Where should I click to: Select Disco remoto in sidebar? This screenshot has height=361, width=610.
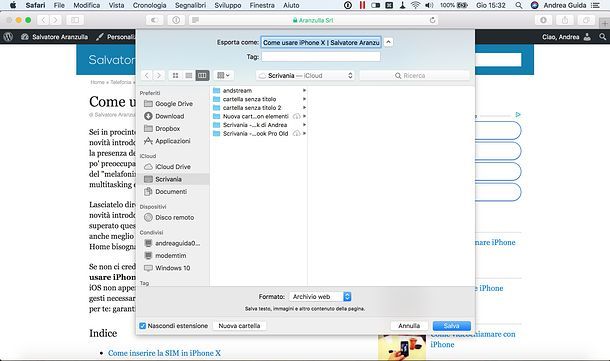click(174, 217)
